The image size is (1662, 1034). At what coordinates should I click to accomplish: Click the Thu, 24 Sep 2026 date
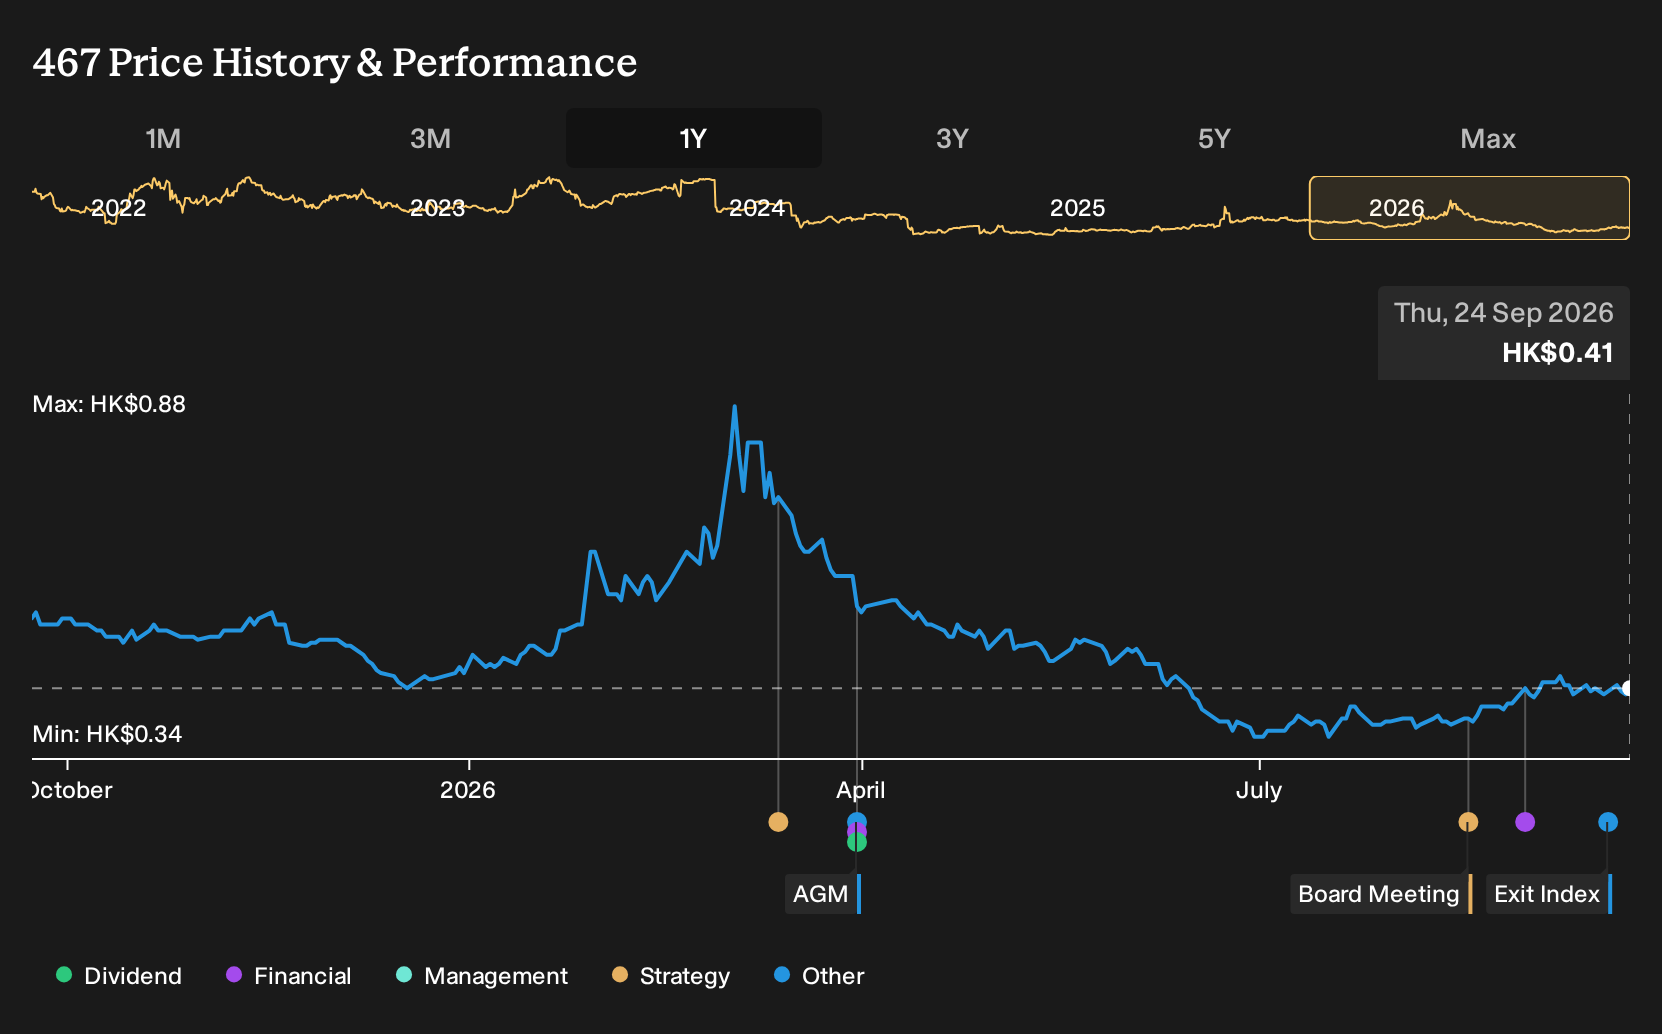click(1504, 313)
